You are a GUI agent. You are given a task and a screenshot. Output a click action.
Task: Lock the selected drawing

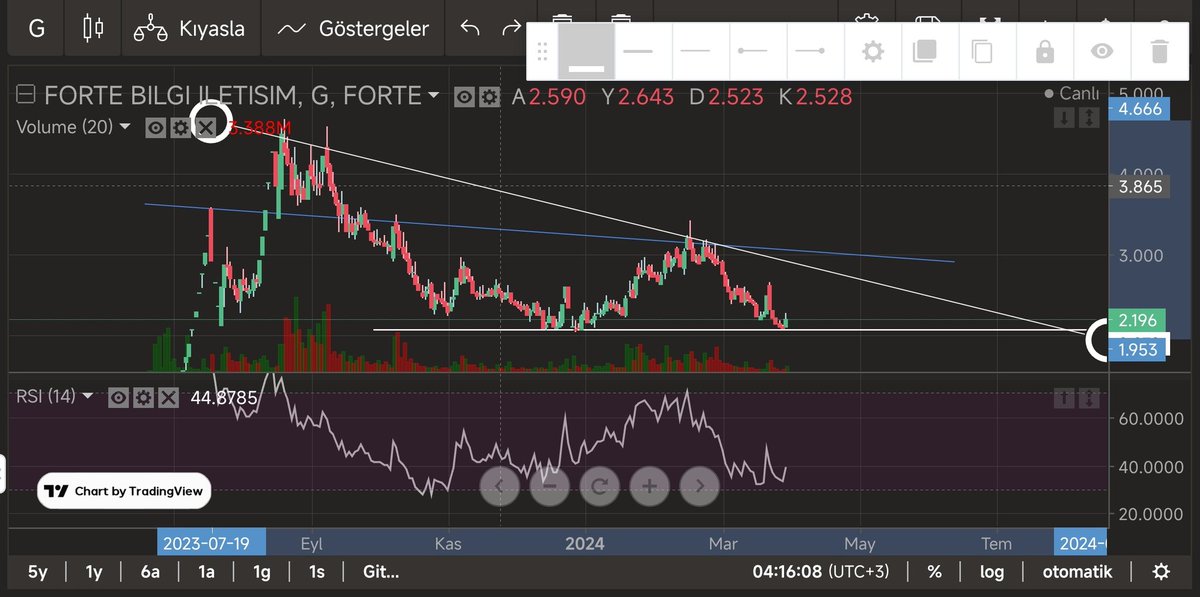click(1044, 50)
